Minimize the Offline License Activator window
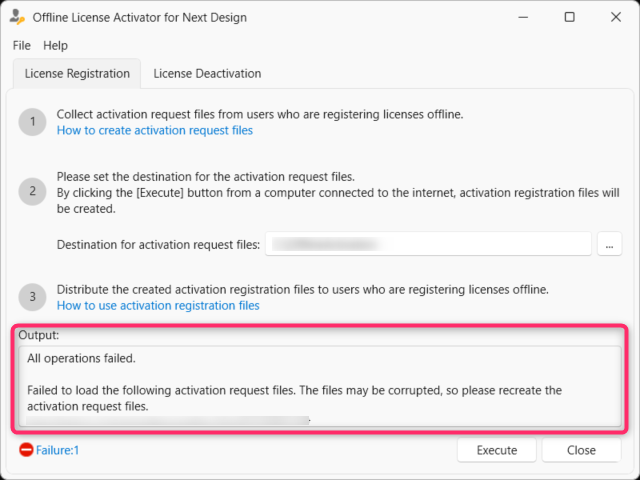640x480 pixels. pos(523,17)
